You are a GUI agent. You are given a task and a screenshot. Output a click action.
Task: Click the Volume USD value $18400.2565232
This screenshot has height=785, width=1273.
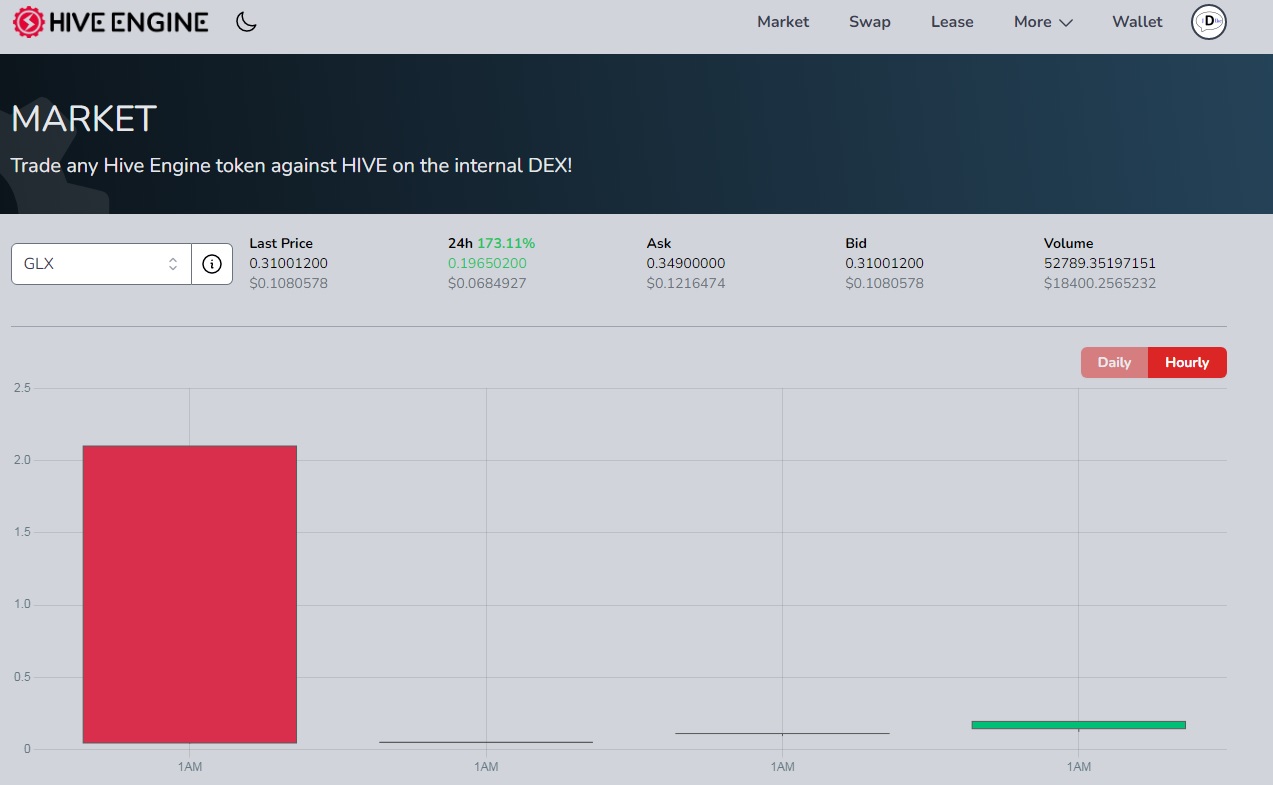click(x=1100, y=283)
